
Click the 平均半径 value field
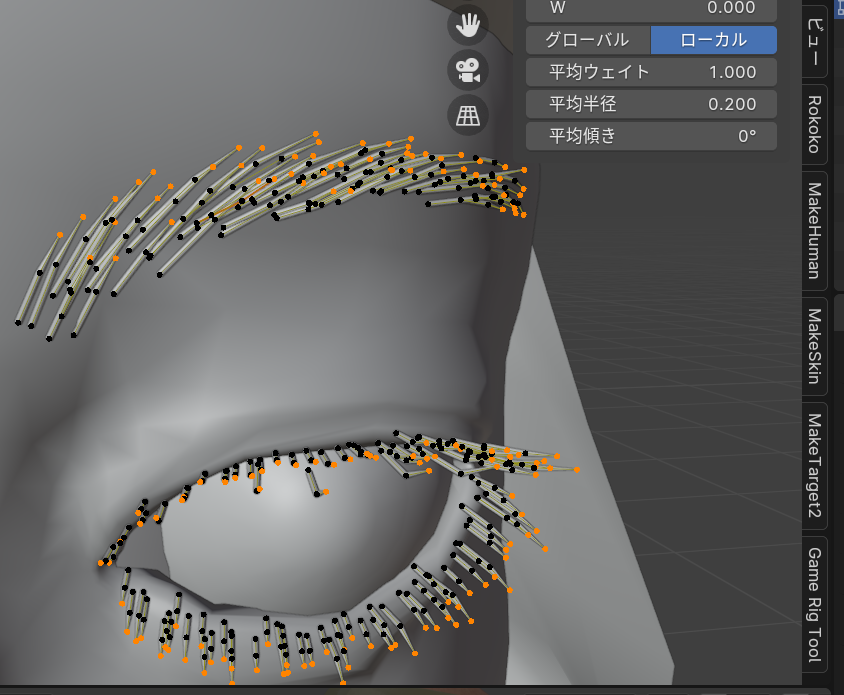(x=651, y=104)
